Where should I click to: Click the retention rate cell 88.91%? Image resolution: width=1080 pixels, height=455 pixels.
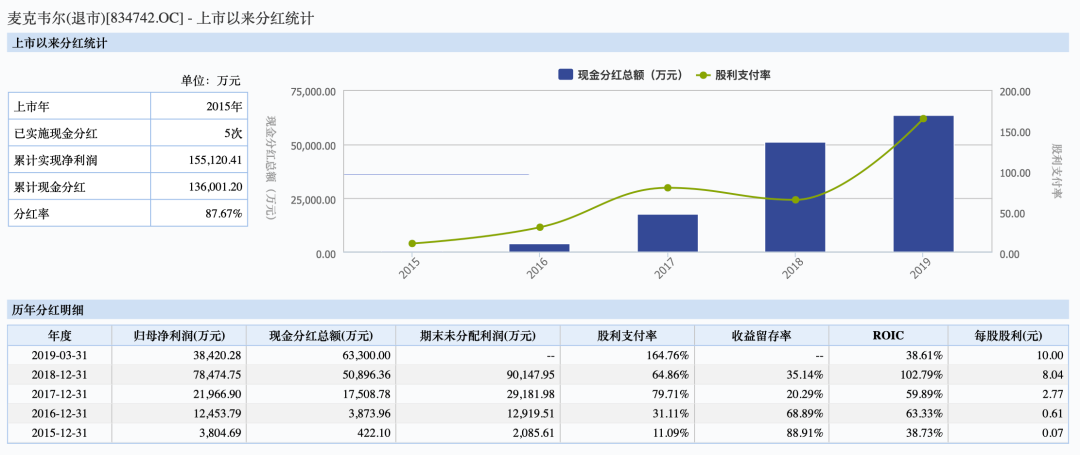[807, 433]
